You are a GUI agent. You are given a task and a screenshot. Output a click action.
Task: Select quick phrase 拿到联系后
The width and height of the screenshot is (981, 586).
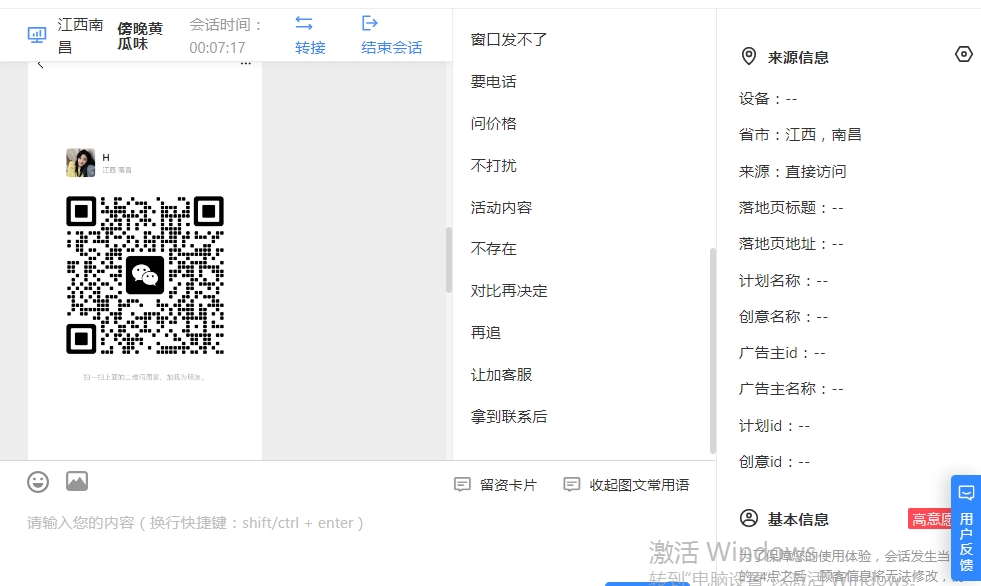(x=509, y=417)
